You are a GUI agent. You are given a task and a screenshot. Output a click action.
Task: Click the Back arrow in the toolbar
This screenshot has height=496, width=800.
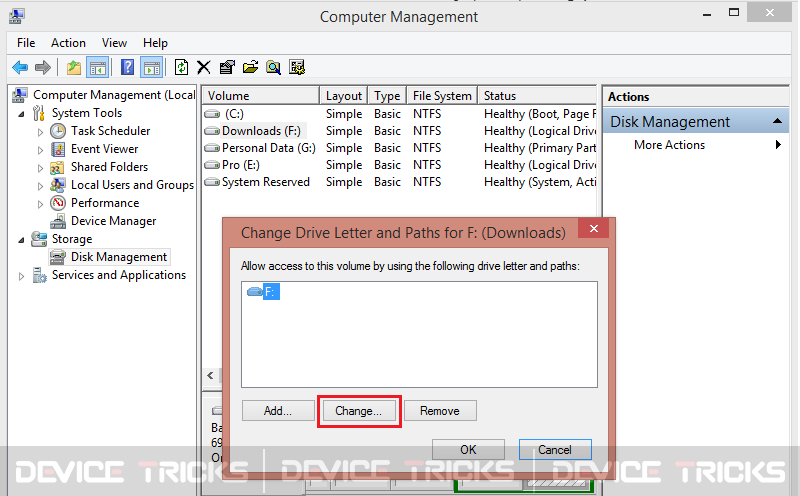click(20, 67)
